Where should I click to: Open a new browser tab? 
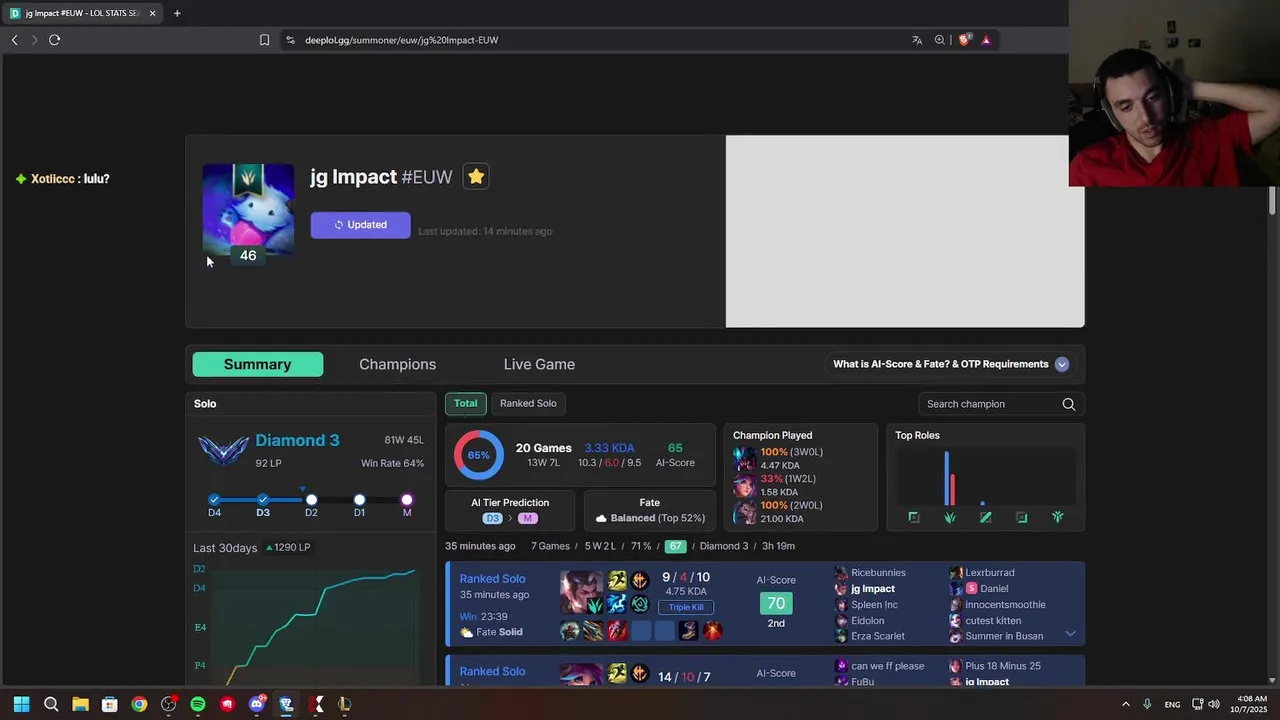[x=177, y=13]
